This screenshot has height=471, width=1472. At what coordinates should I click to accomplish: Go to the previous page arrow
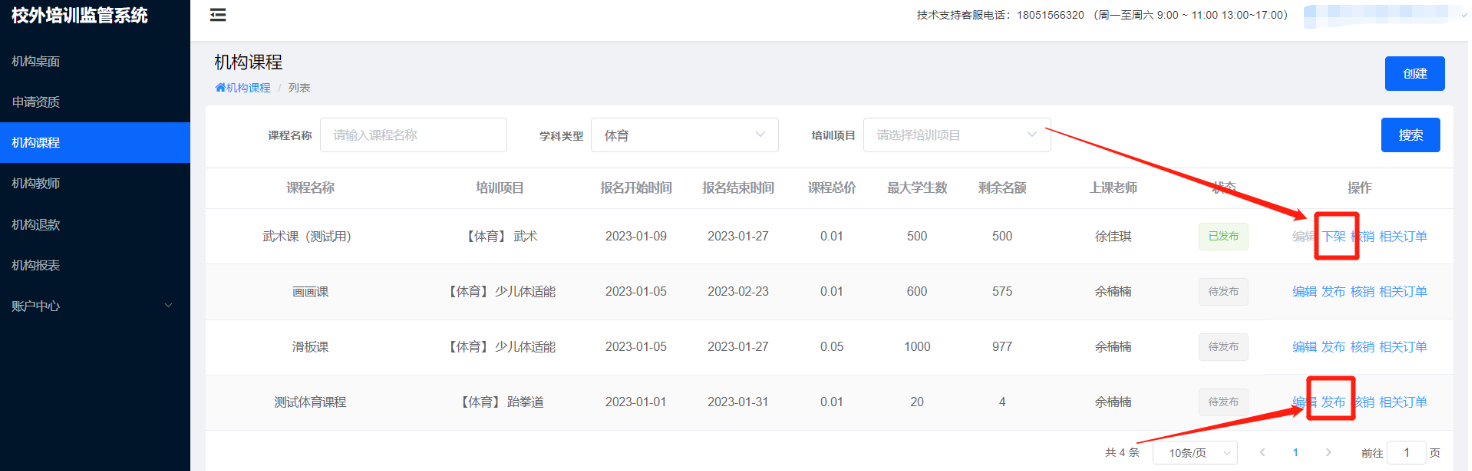1262,453
